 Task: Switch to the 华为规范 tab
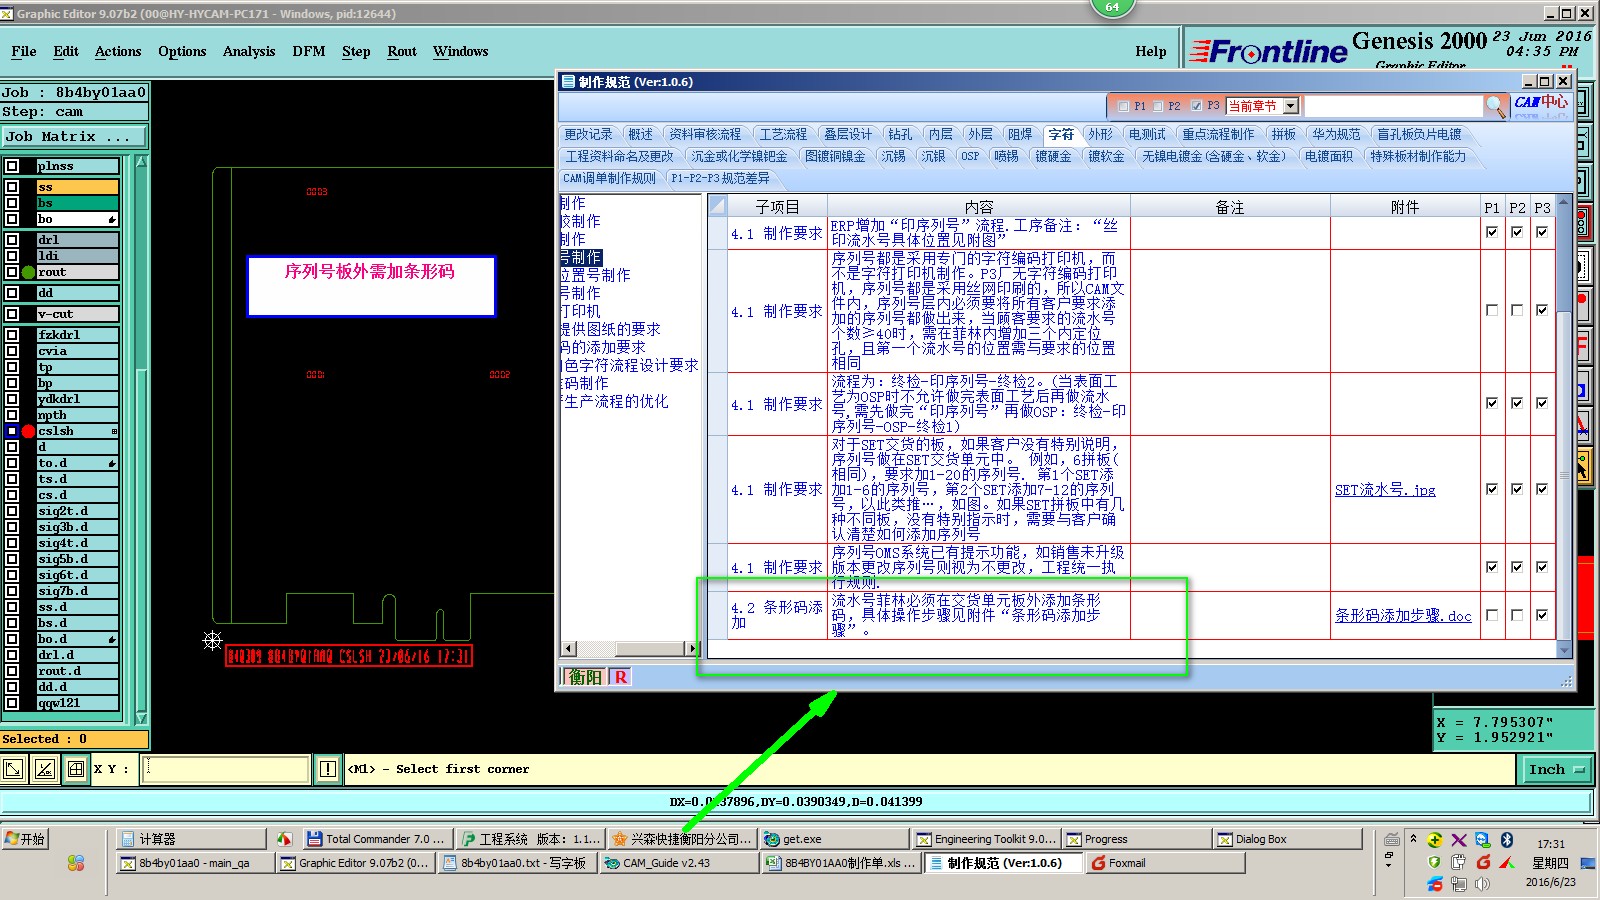pos(1336,134)
